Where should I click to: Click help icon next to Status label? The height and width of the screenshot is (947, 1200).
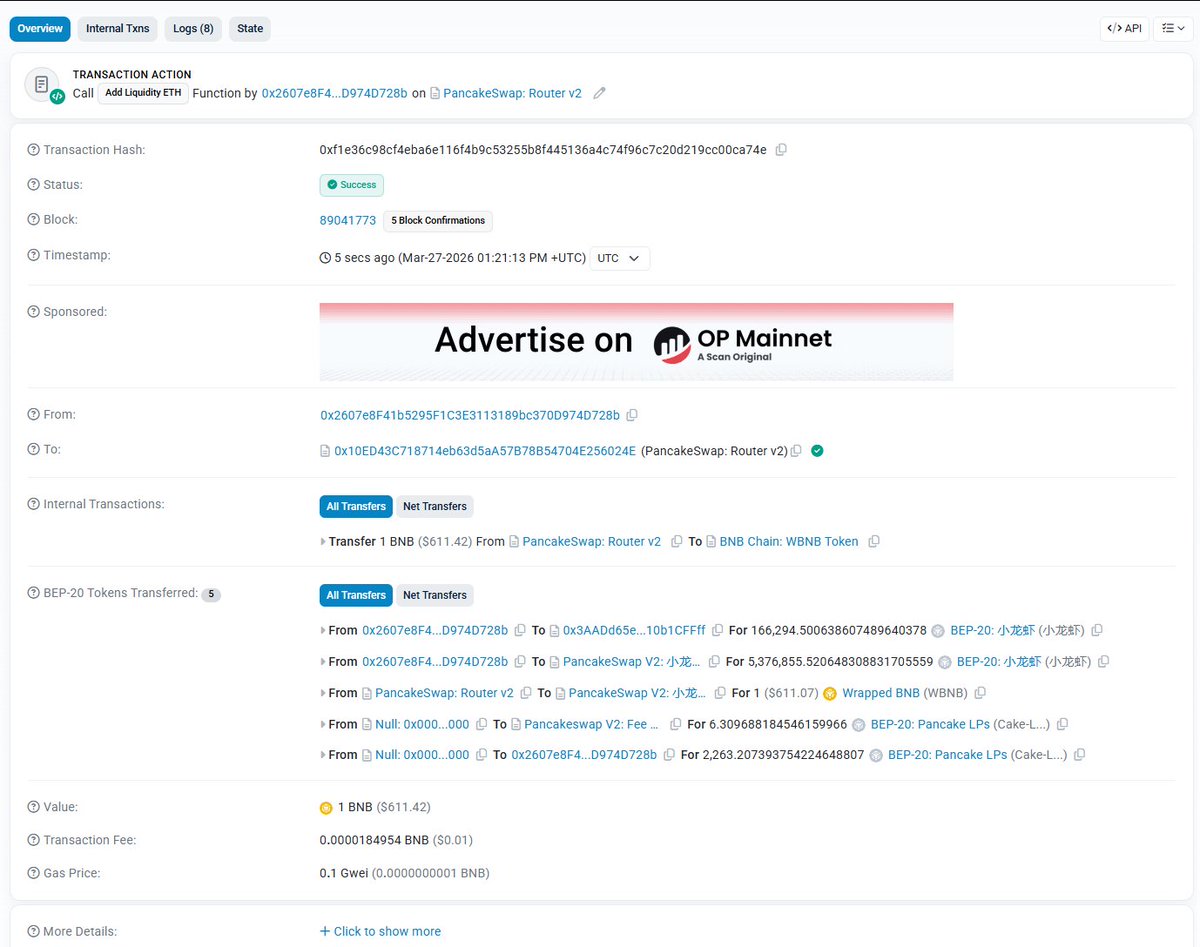[34, 185]
